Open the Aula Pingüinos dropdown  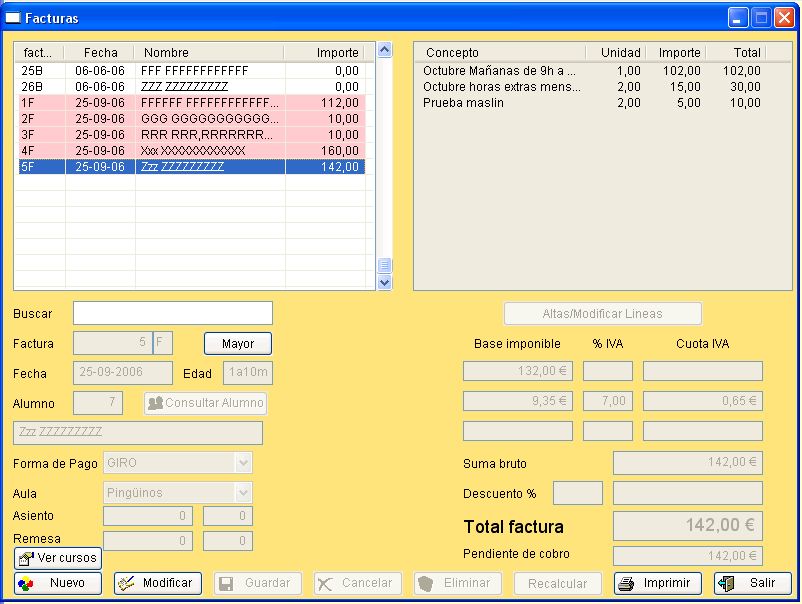click(x=242, y=492)
